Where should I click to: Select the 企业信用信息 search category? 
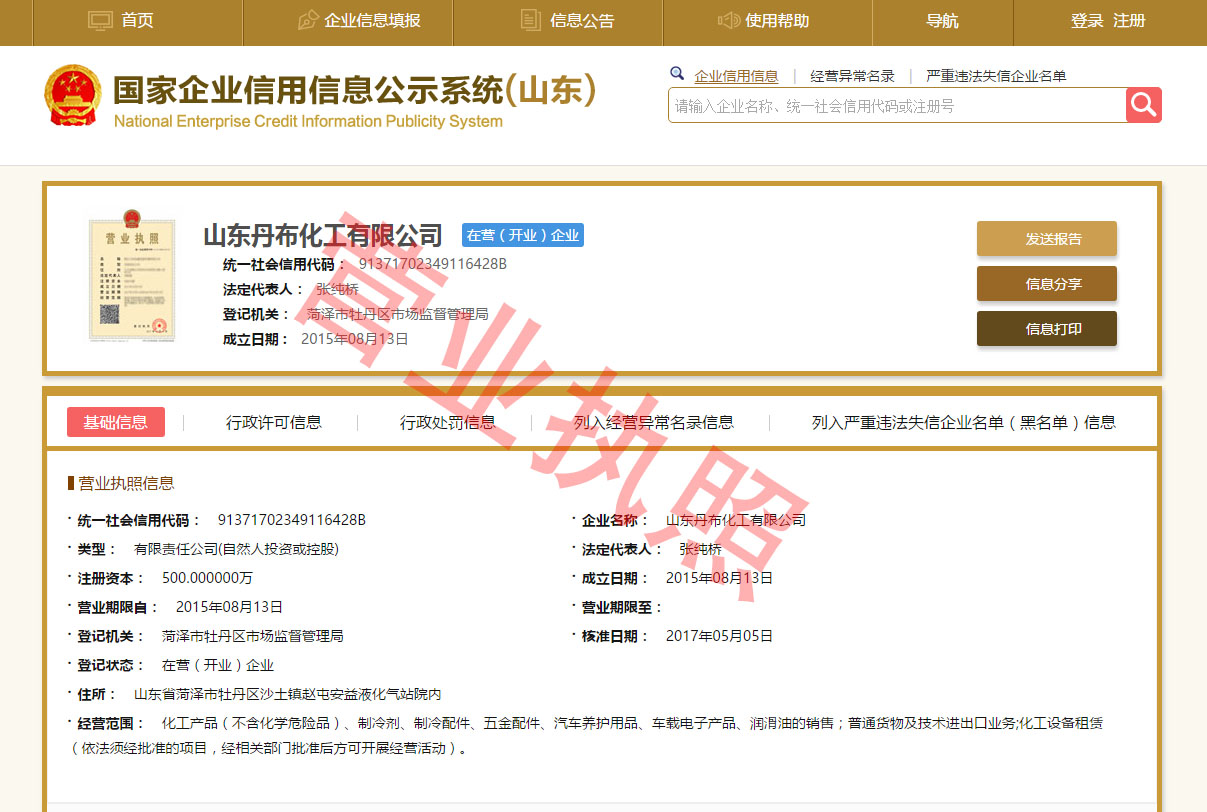(736, 76)
